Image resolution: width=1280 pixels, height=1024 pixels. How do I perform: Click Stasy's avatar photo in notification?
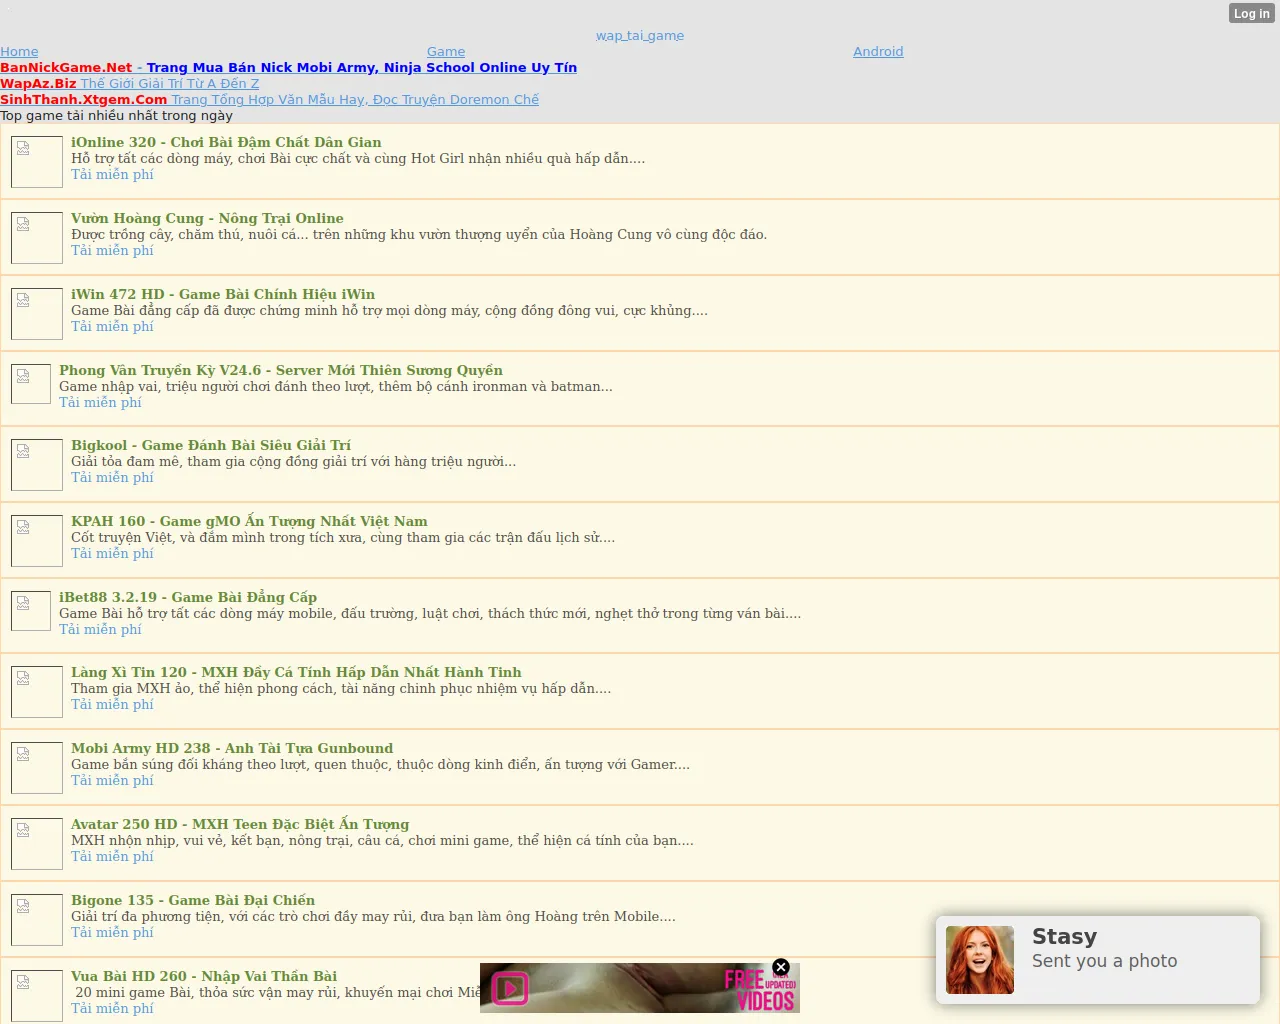(980, 960)
